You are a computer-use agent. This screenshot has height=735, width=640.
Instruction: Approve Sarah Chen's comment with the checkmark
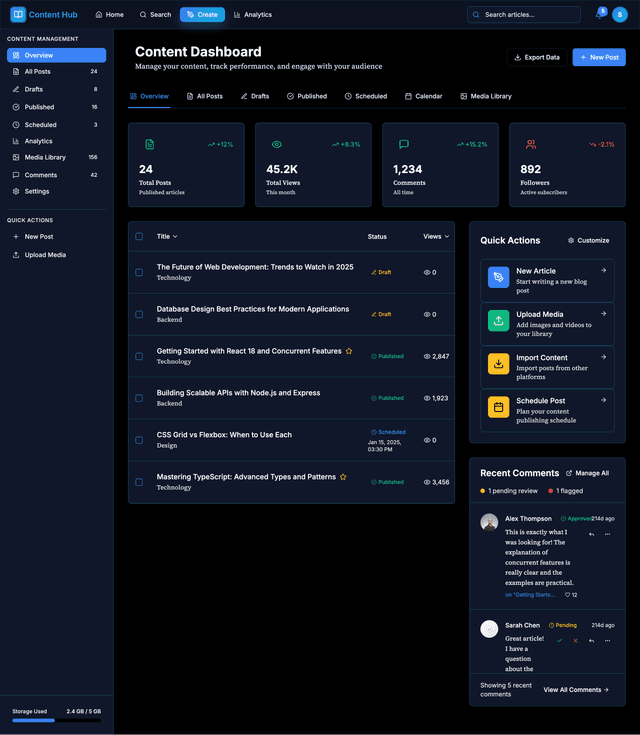tap(560, 640)
